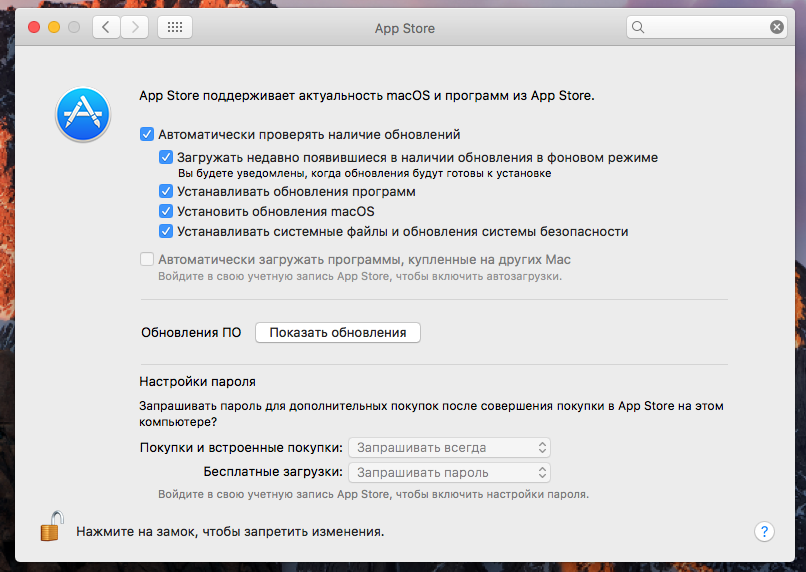Check "Автоматически загружать программы" from other Macs
Viewport: 806px width, 572px height.
(146, 259)
